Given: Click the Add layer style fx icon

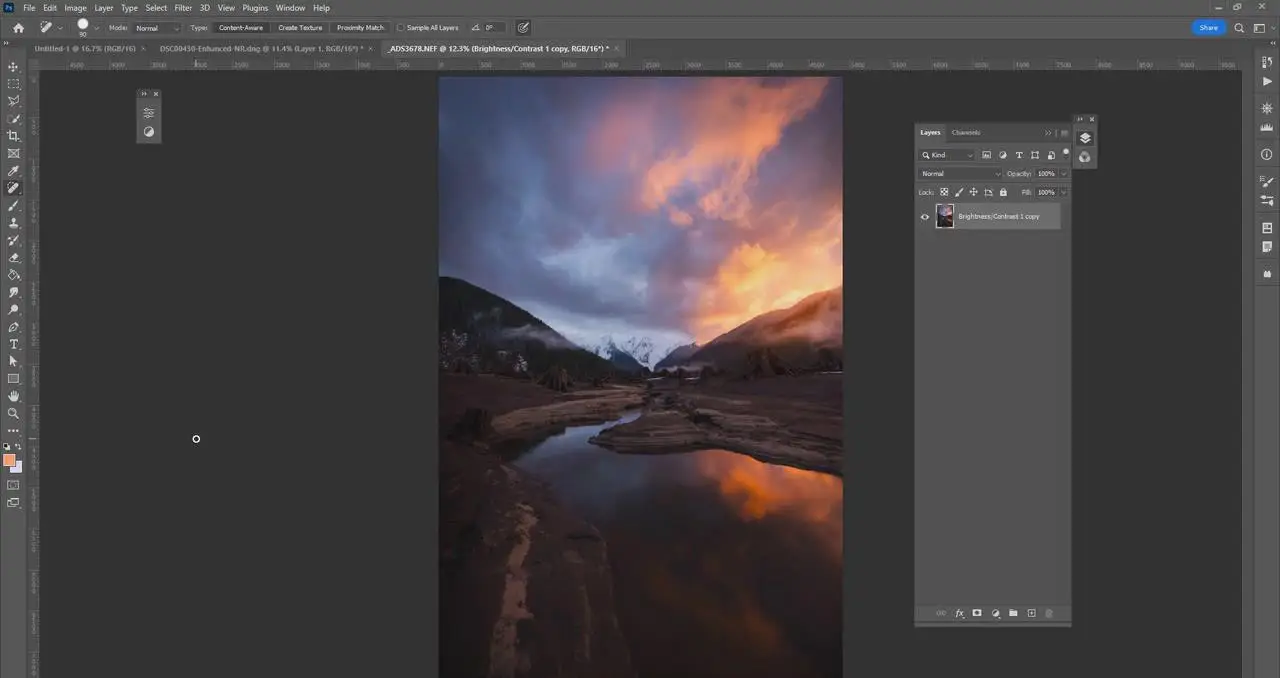Looking at the screenshot, I should (959, 613).
